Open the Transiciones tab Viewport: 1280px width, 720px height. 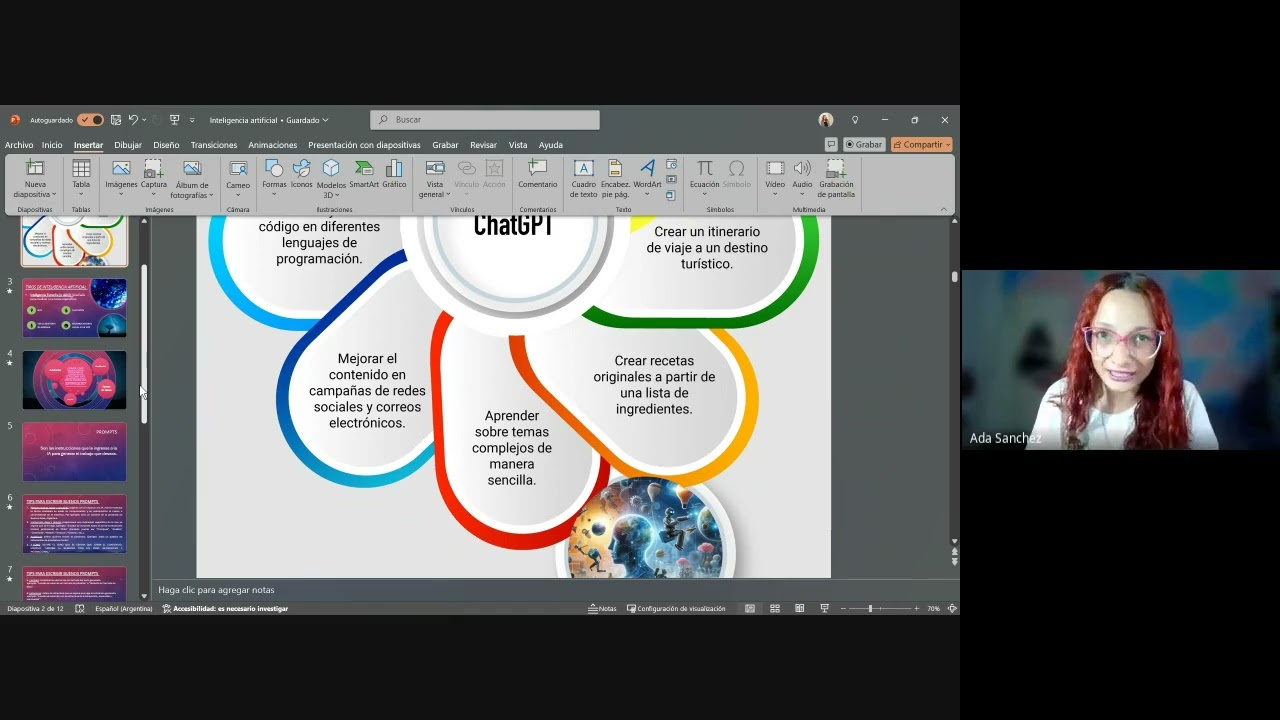tap(214, 145)
